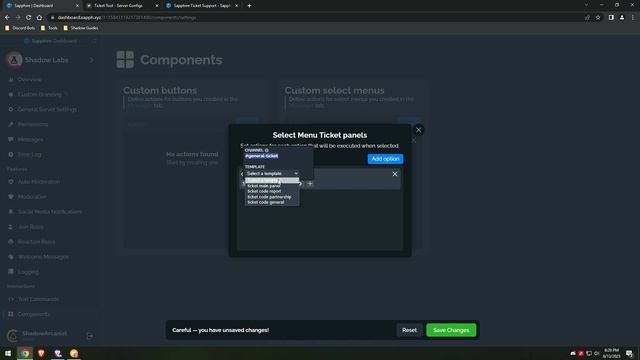Open Tools bookmark folder
Screen dimensions: 640x360
point(49,28)
